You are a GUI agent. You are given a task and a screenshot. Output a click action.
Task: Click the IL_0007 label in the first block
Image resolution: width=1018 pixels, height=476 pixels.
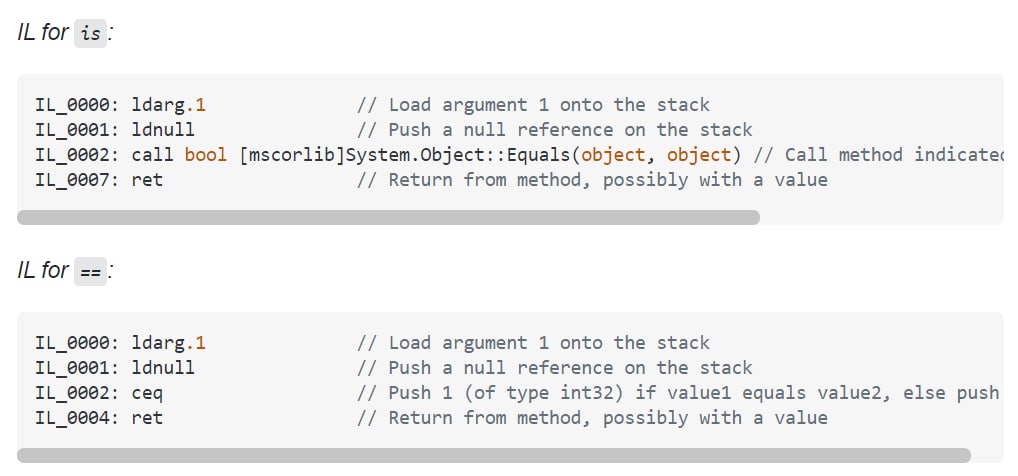tap(77, 180)
